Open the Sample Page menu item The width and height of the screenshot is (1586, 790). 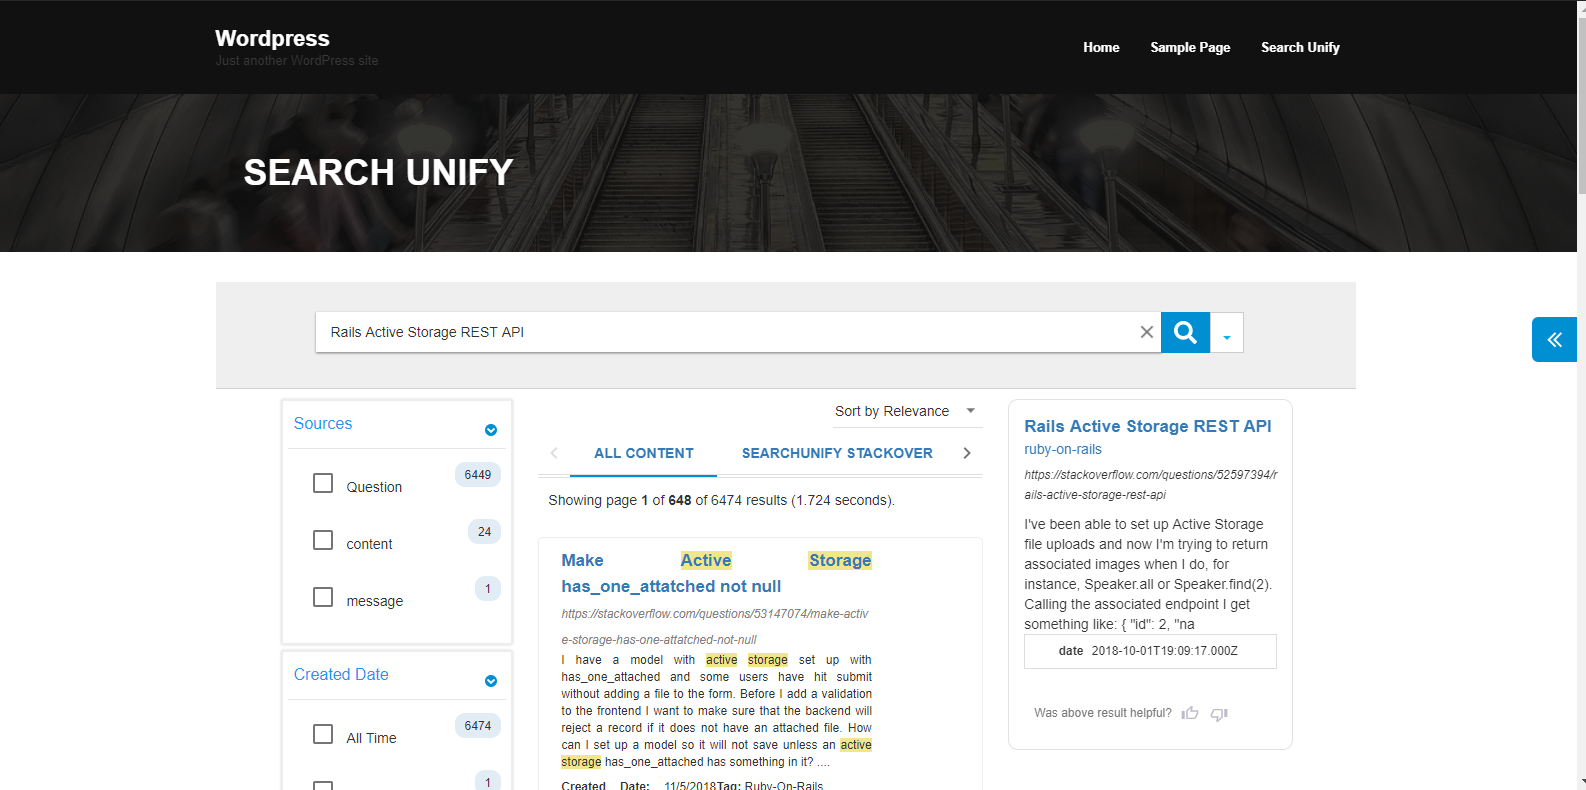(1190, 47)
